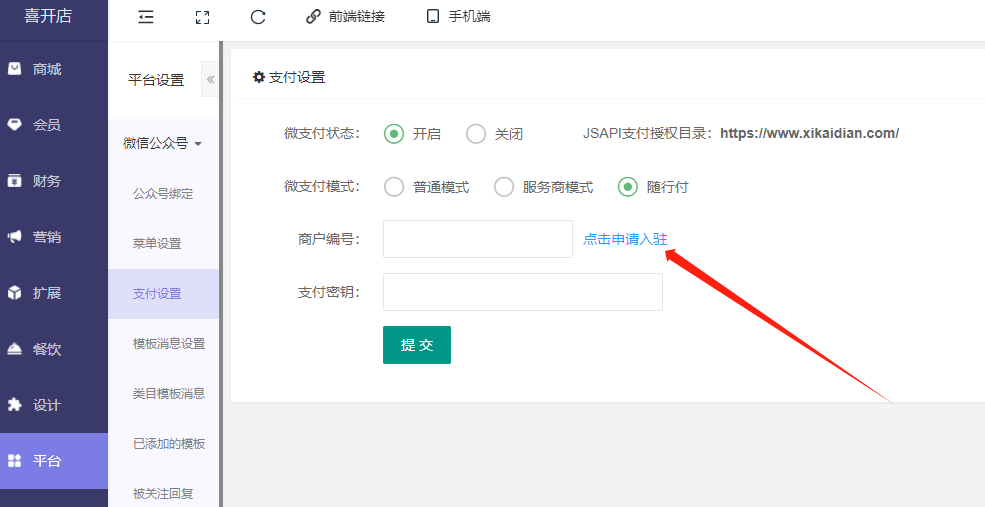Click the https://www.xikaidian.com/ URL text

[809, 133]
